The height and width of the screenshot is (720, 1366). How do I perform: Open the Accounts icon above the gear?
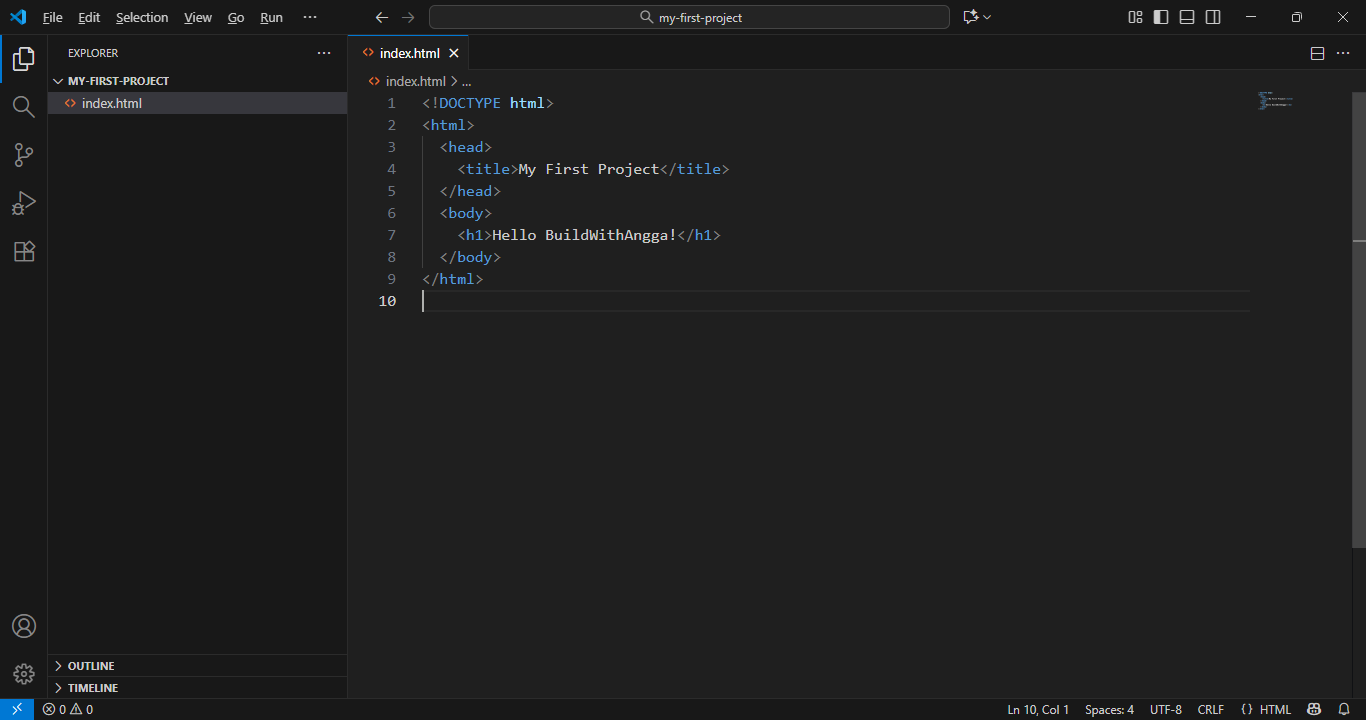pyautogui.click(x=23, y=625)
